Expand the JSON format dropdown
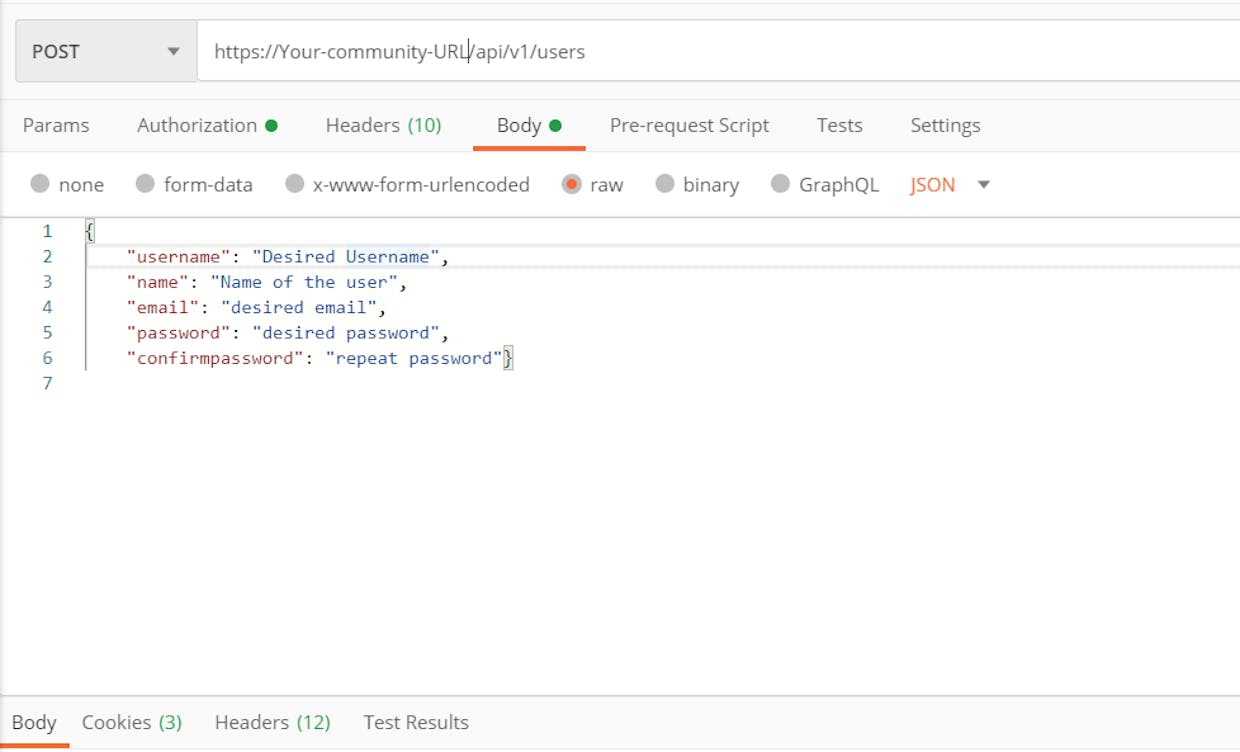 950,184
